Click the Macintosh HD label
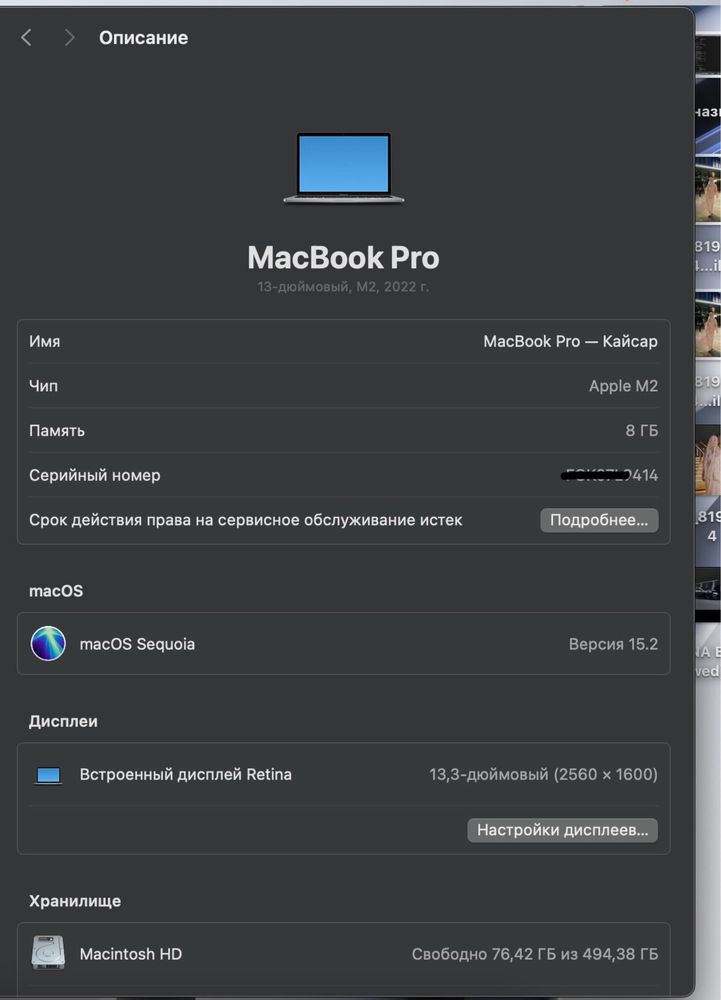The image size is (721, 1000). tap(131, 953)
